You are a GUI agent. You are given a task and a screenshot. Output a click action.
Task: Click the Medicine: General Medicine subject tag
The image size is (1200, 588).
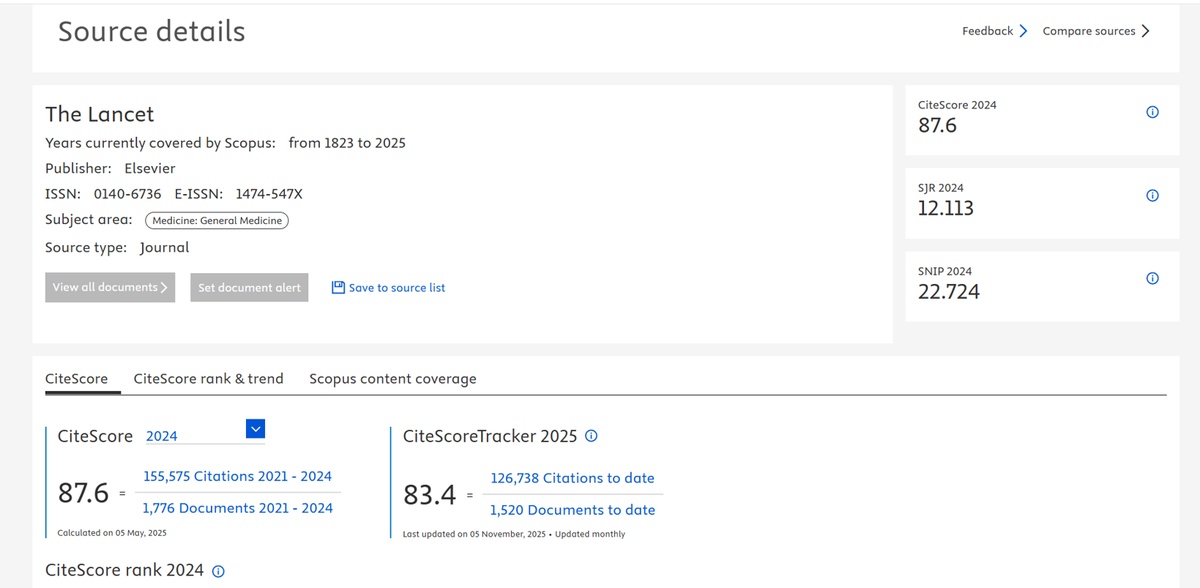pyautogui.click(x=217, y=221)
